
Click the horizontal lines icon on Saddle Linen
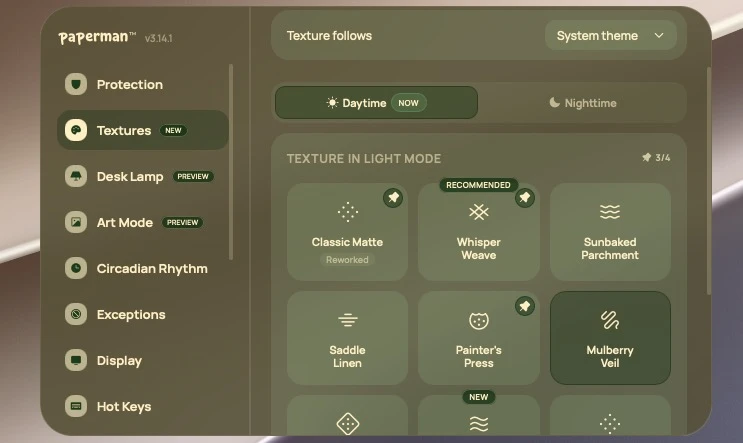(347, 320)
